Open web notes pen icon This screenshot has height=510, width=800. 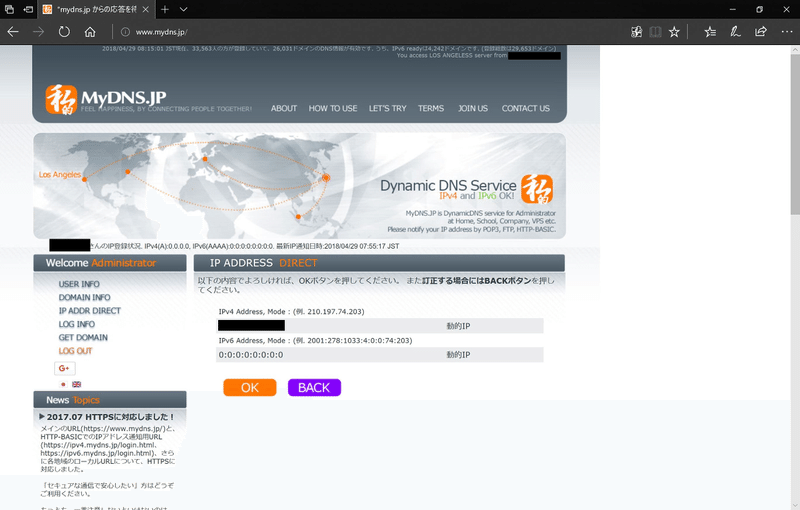(735, 32)
